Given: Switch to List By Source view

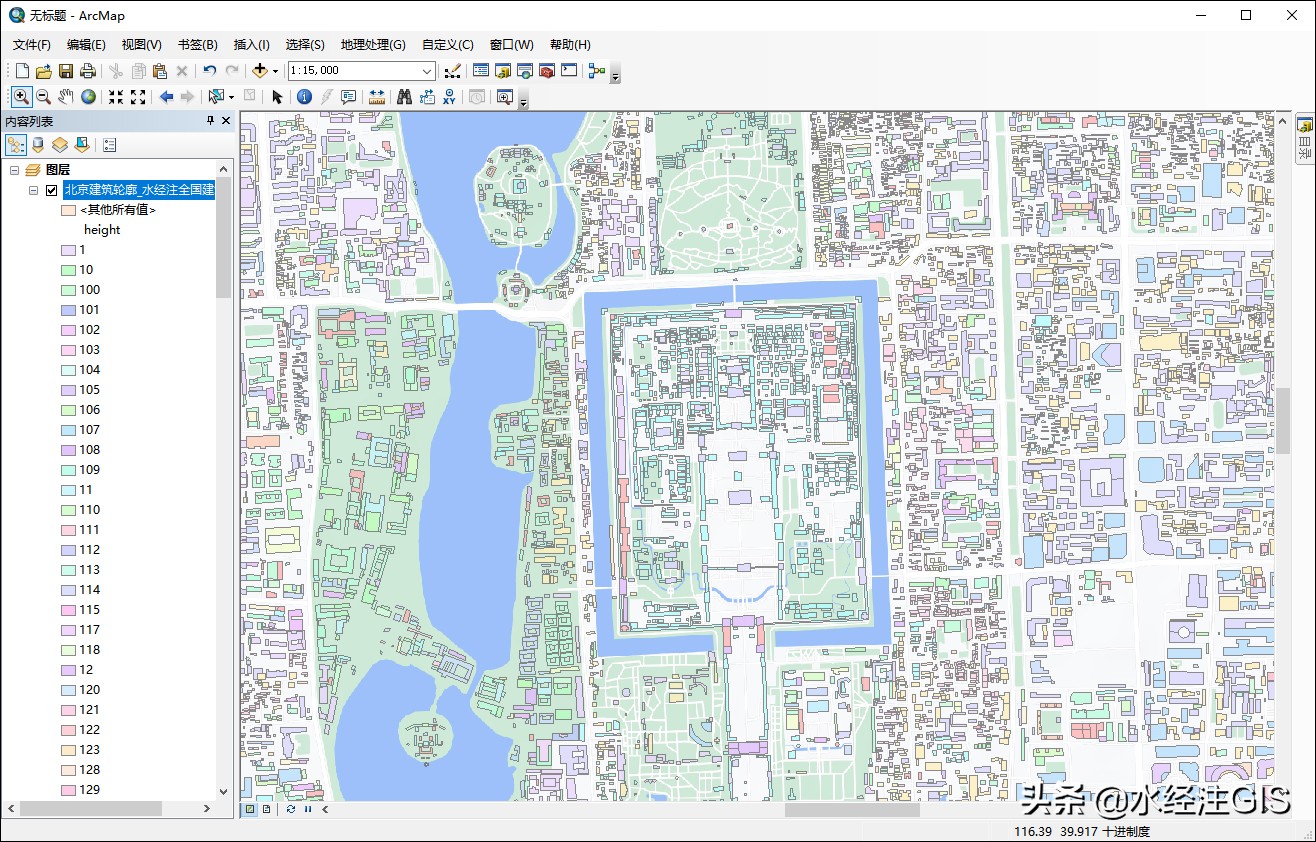Looking at the screenshot, I should pos(38,145).
